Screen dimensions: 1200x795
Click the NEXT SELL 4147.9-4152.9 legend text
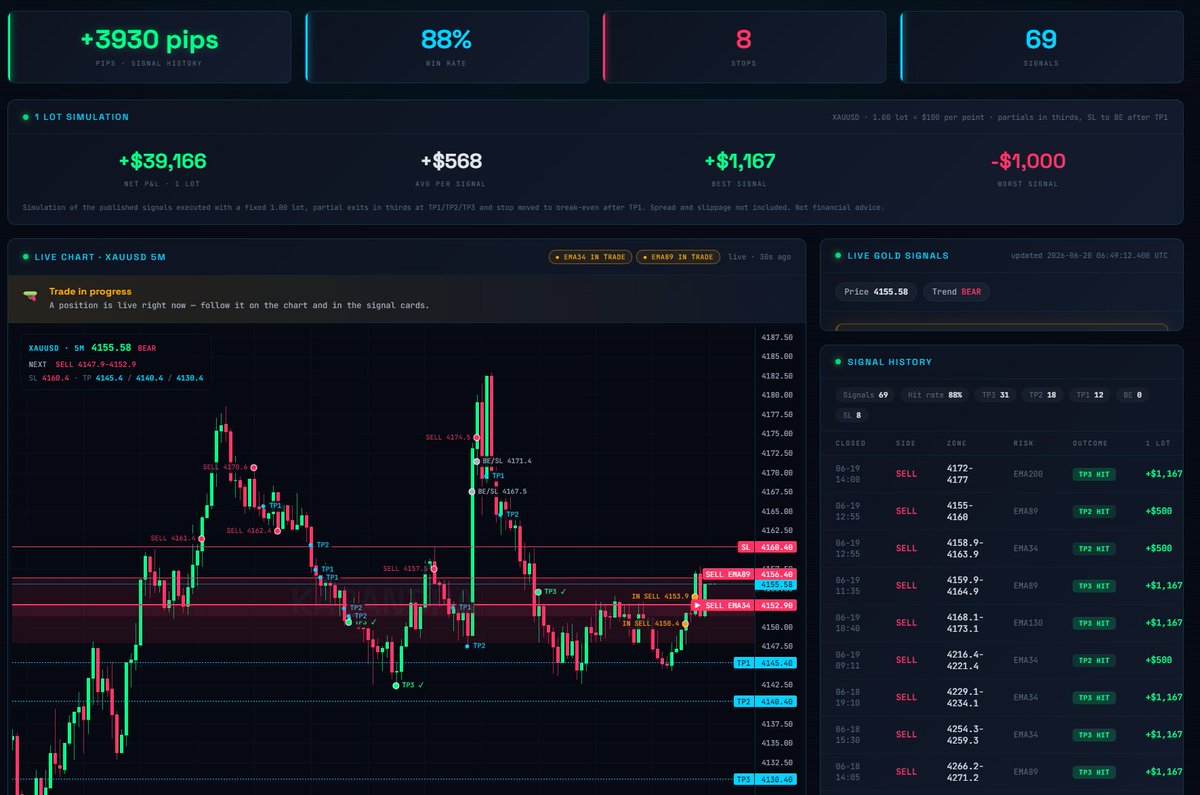coord(82,364)
